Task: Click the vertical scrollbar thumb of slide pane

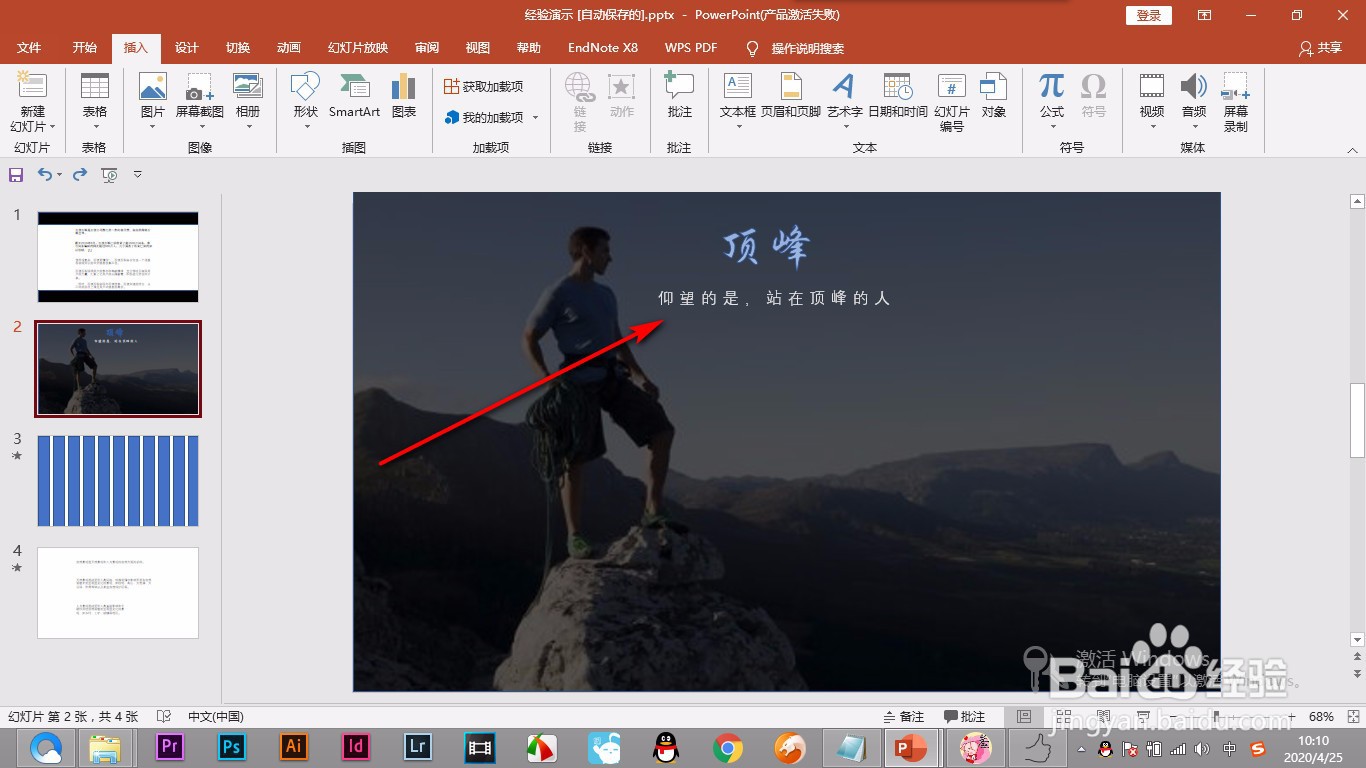Action: click(x=1357, y=420)
